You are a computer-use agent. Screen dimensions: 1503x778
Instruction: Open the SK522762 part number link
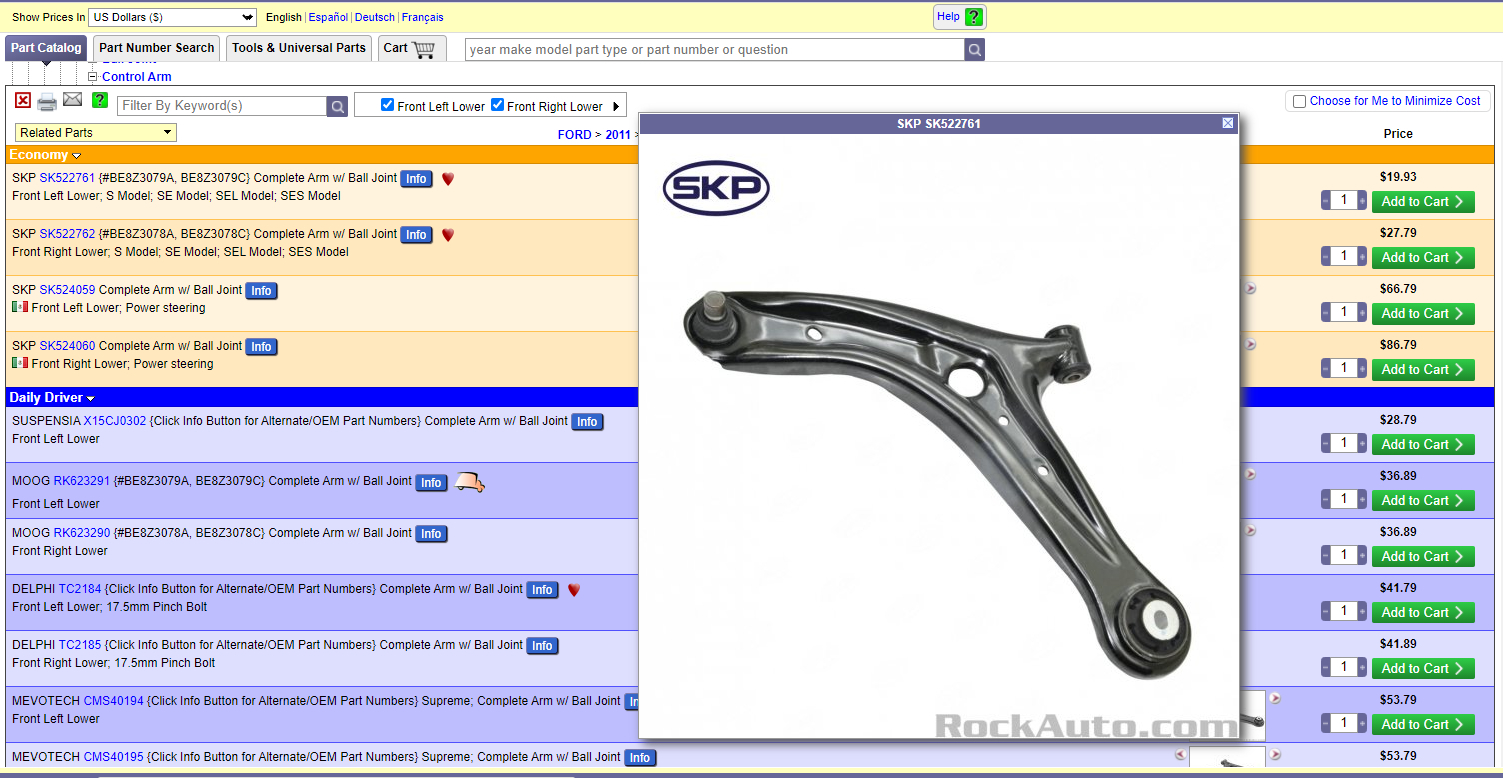tap(68, 234)
